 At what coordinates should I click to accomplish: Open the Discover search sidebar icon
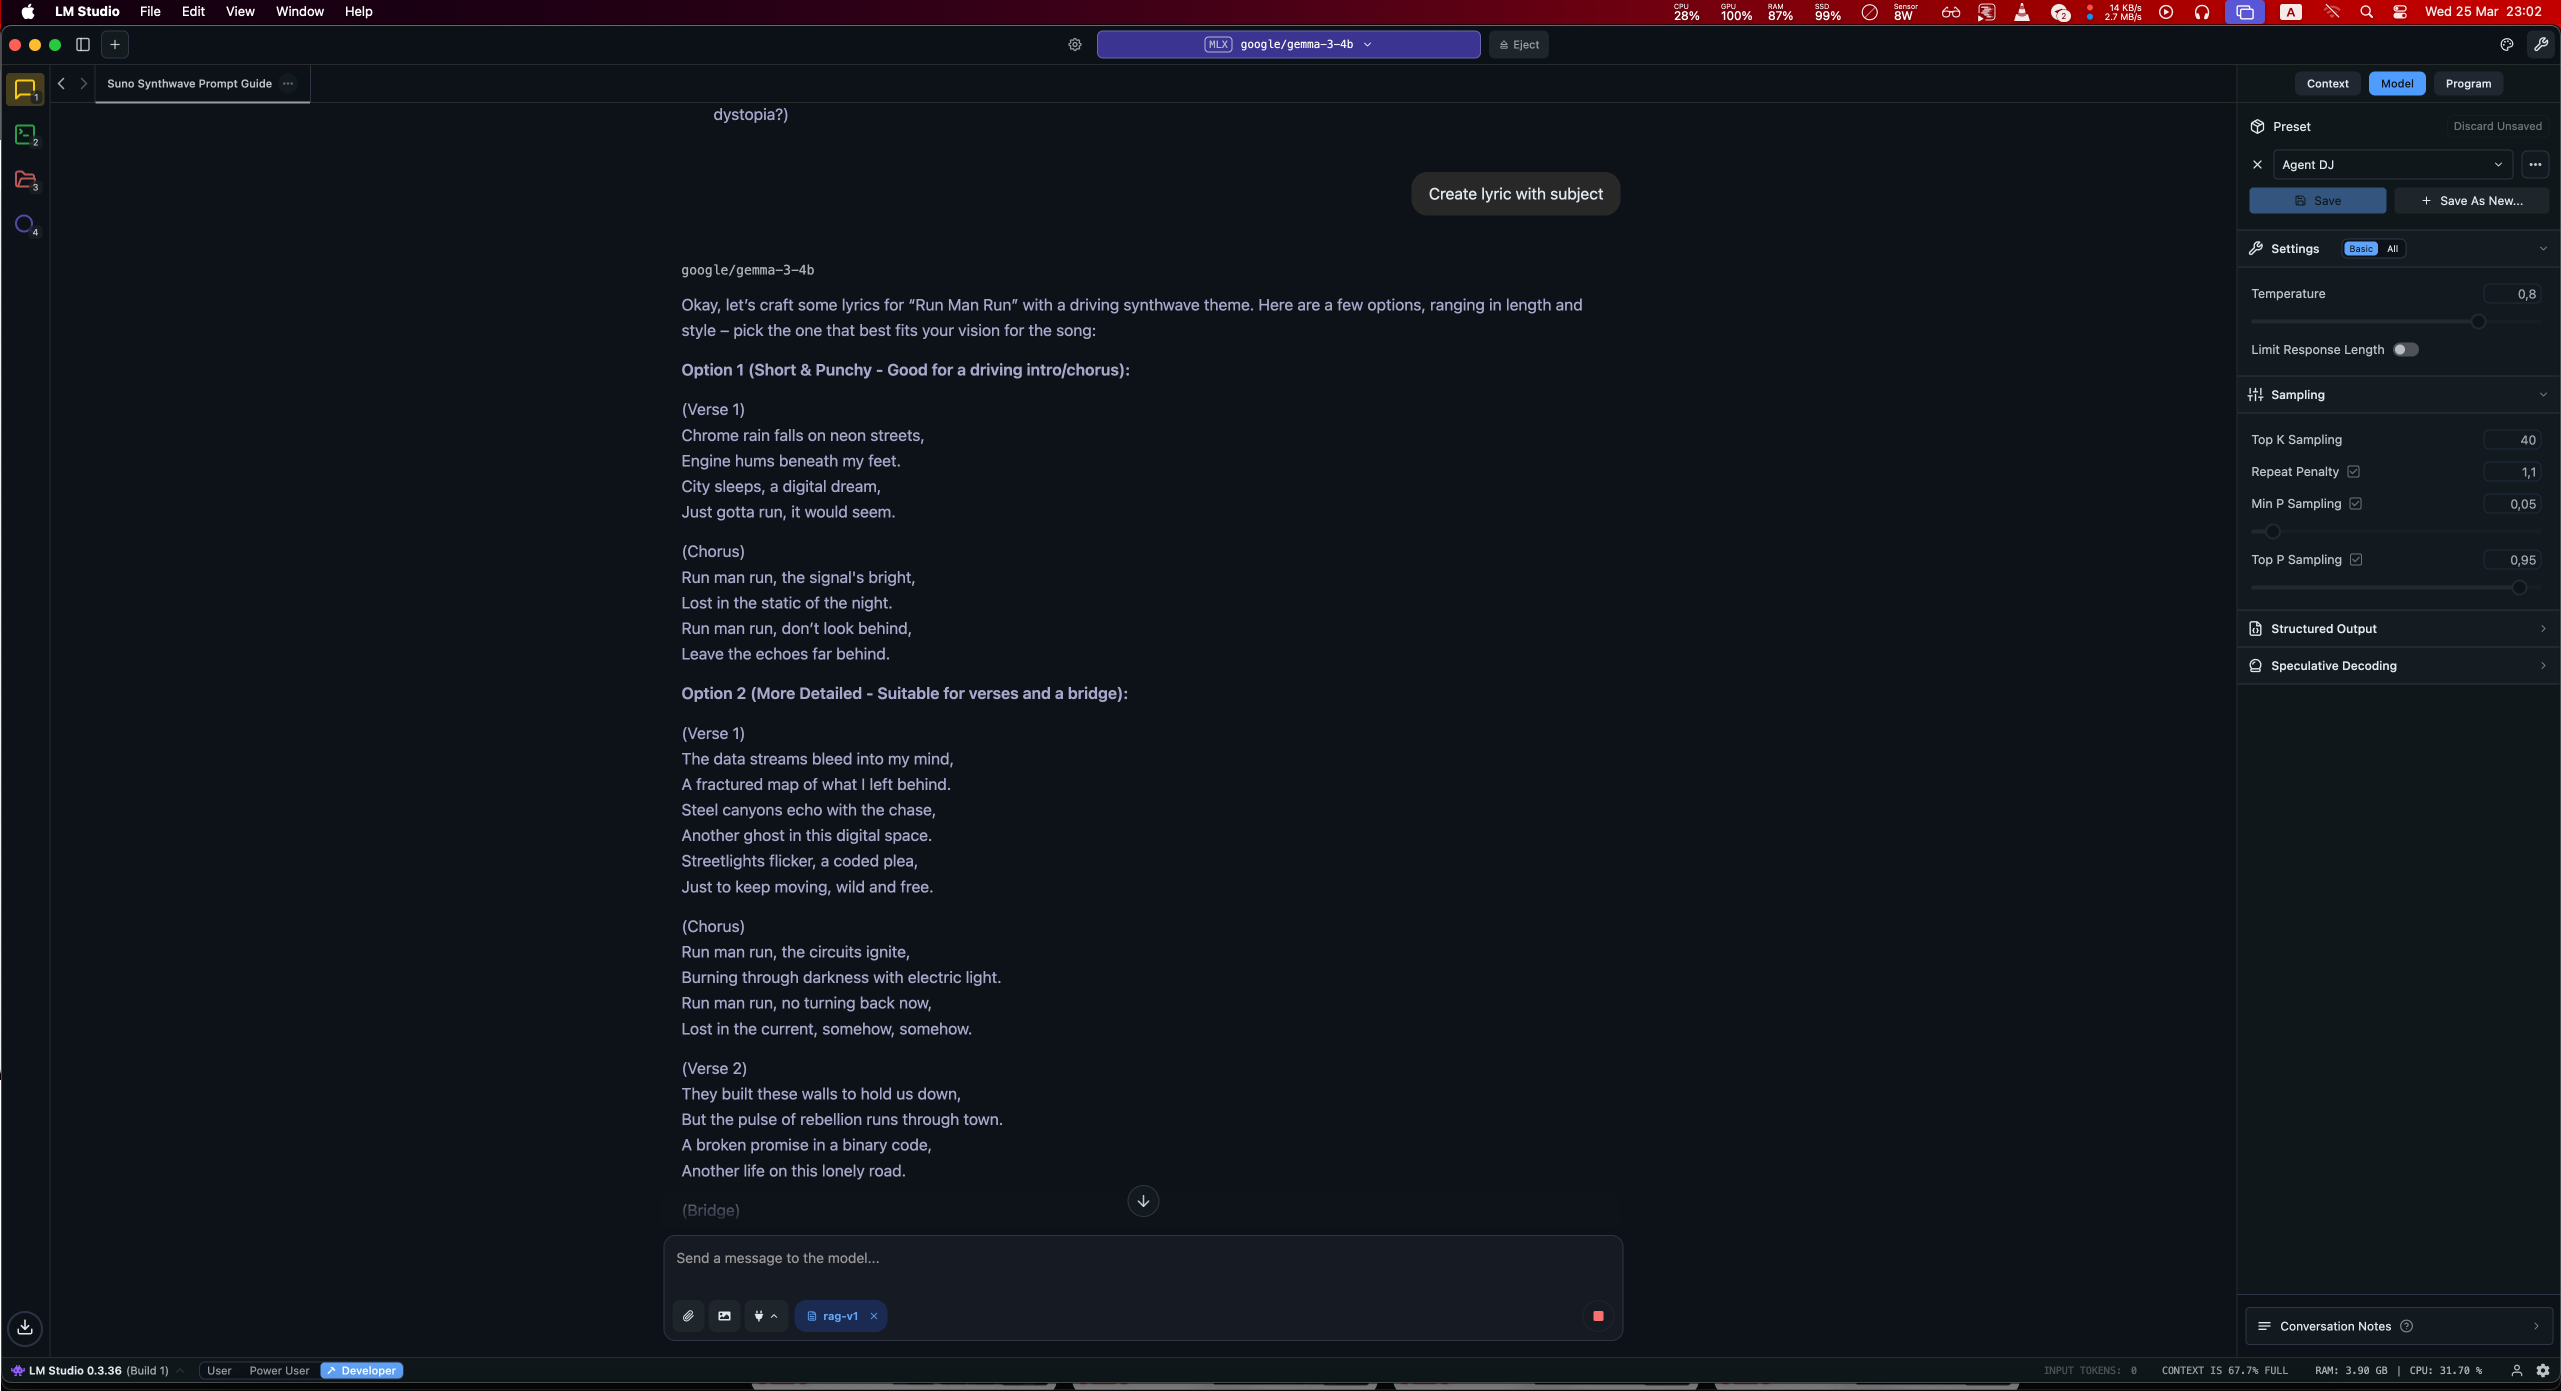[25, 224]
